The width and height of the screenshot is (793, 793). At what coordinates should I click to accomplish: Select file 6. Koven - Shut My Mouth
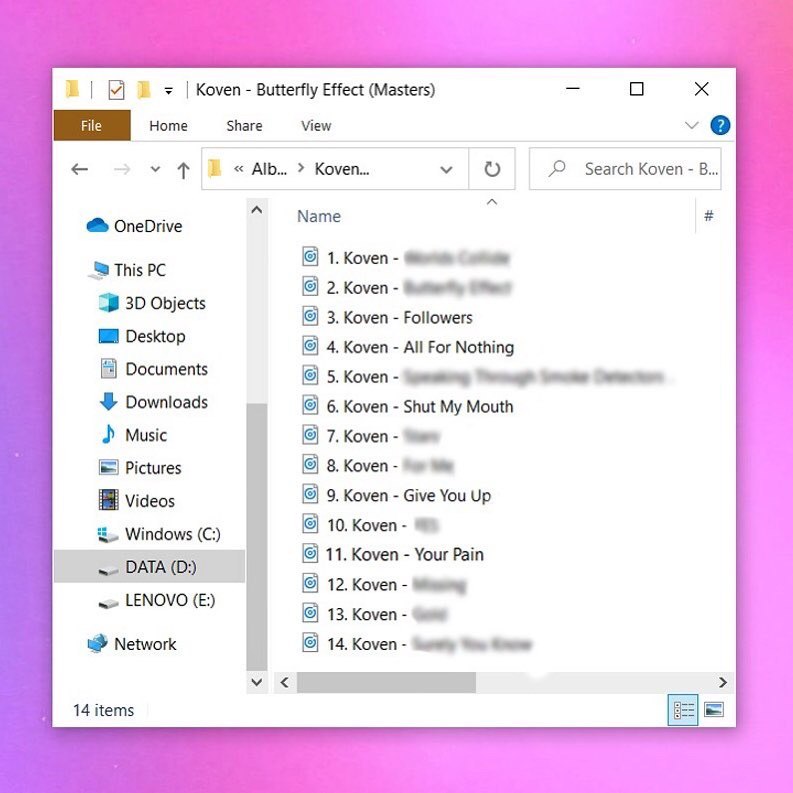coord(408,406)
